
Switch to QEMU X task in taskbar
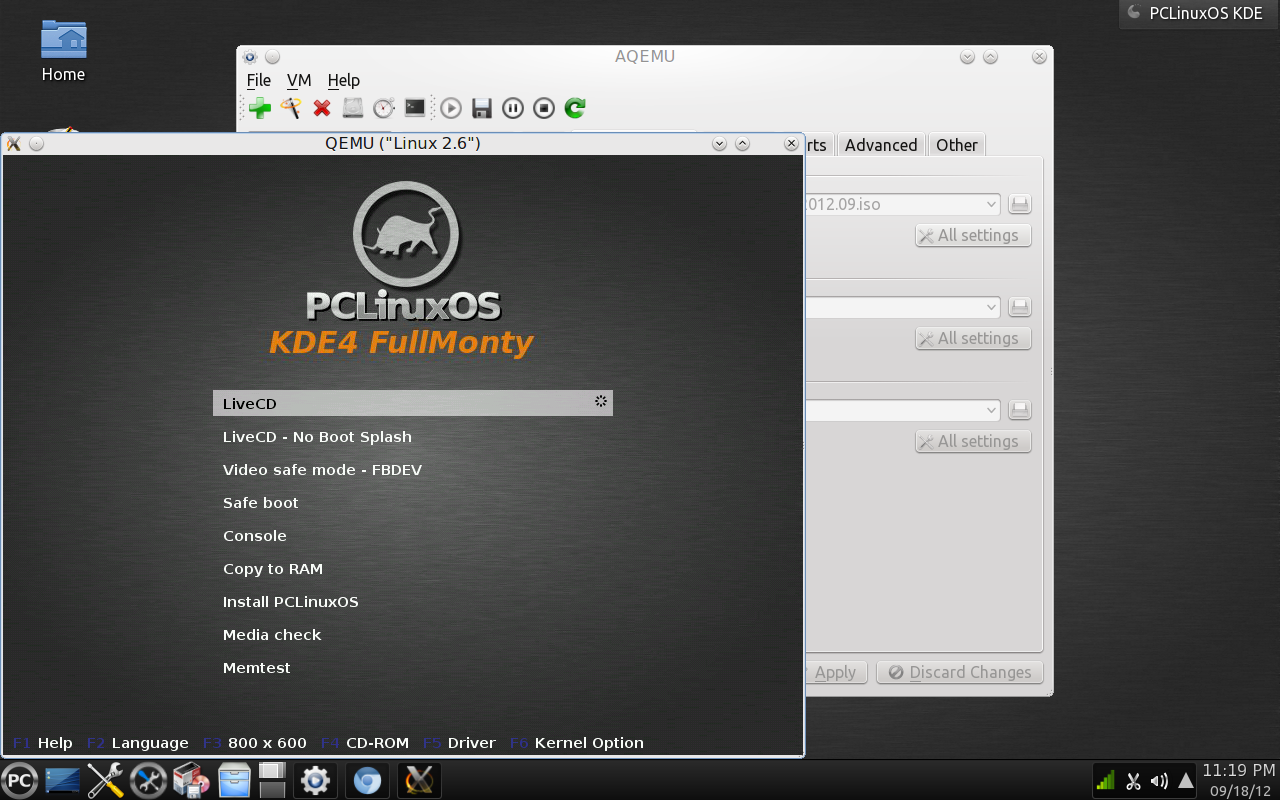click(x=419, y=780)
